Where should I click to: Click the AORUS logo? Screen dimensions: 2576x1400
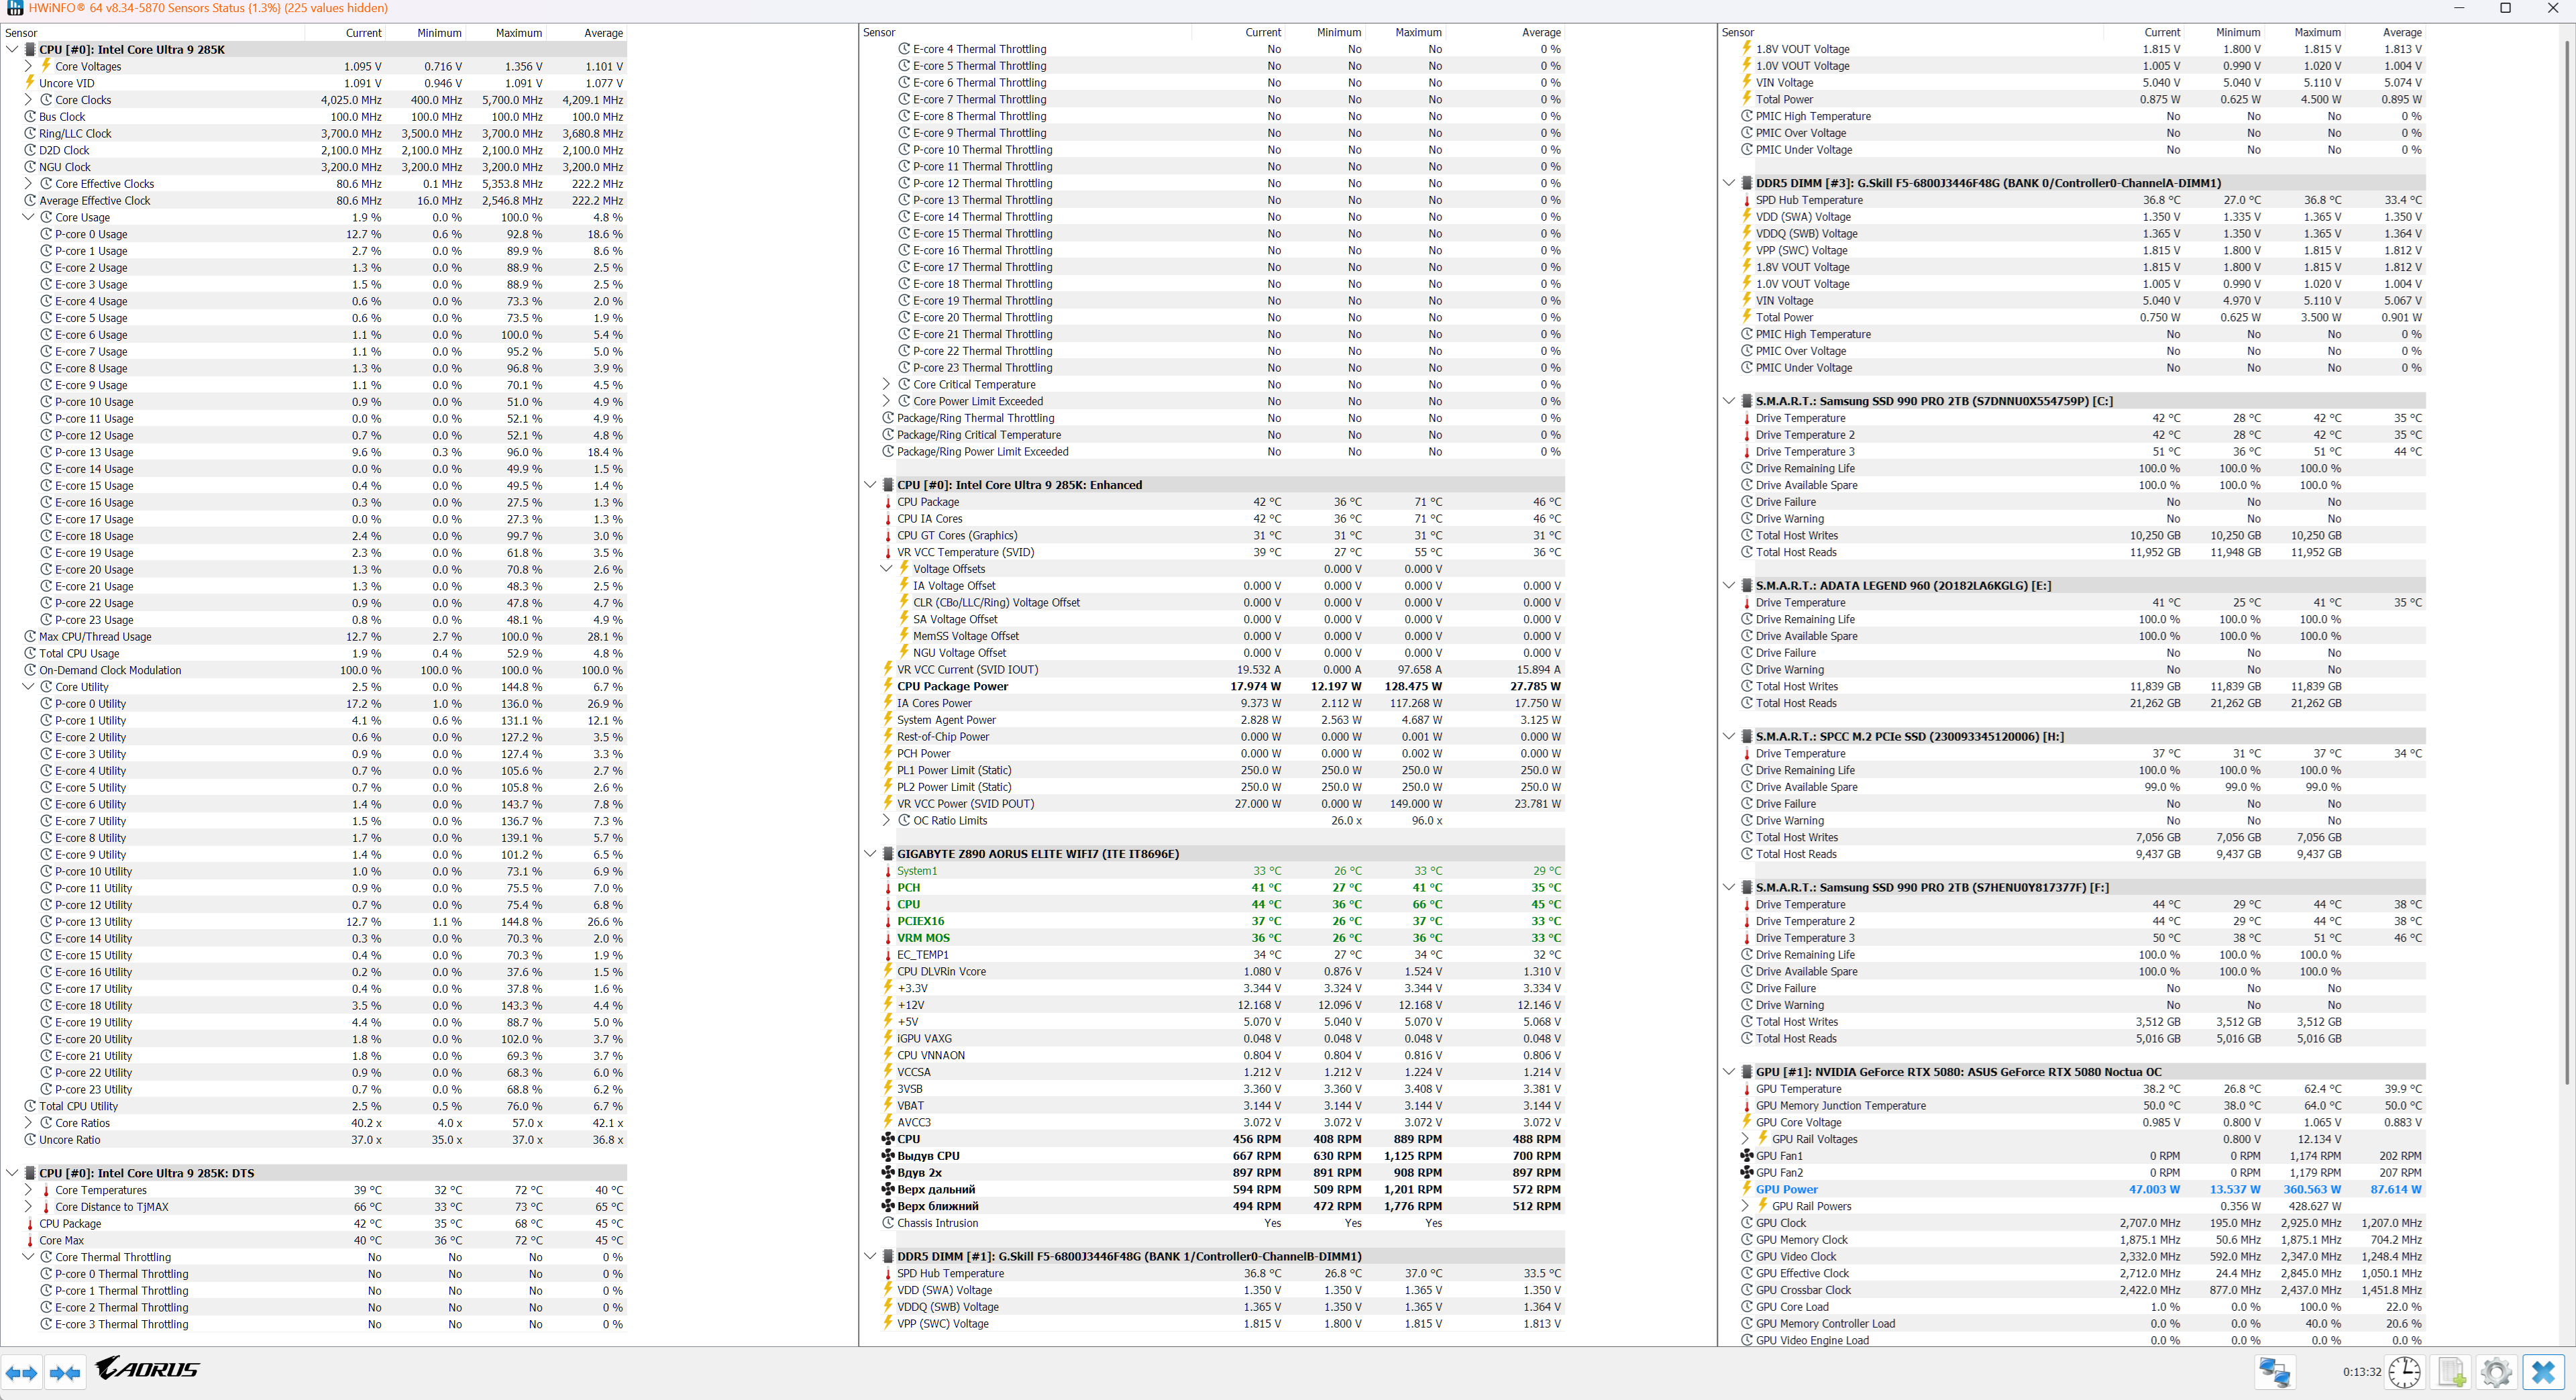coord(148,1368)
